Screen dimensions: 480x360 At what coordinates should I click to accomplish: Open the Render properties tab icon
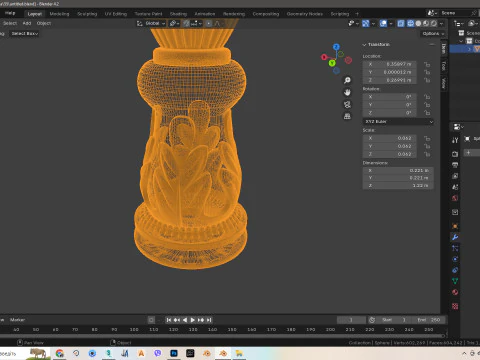(455, 154)
